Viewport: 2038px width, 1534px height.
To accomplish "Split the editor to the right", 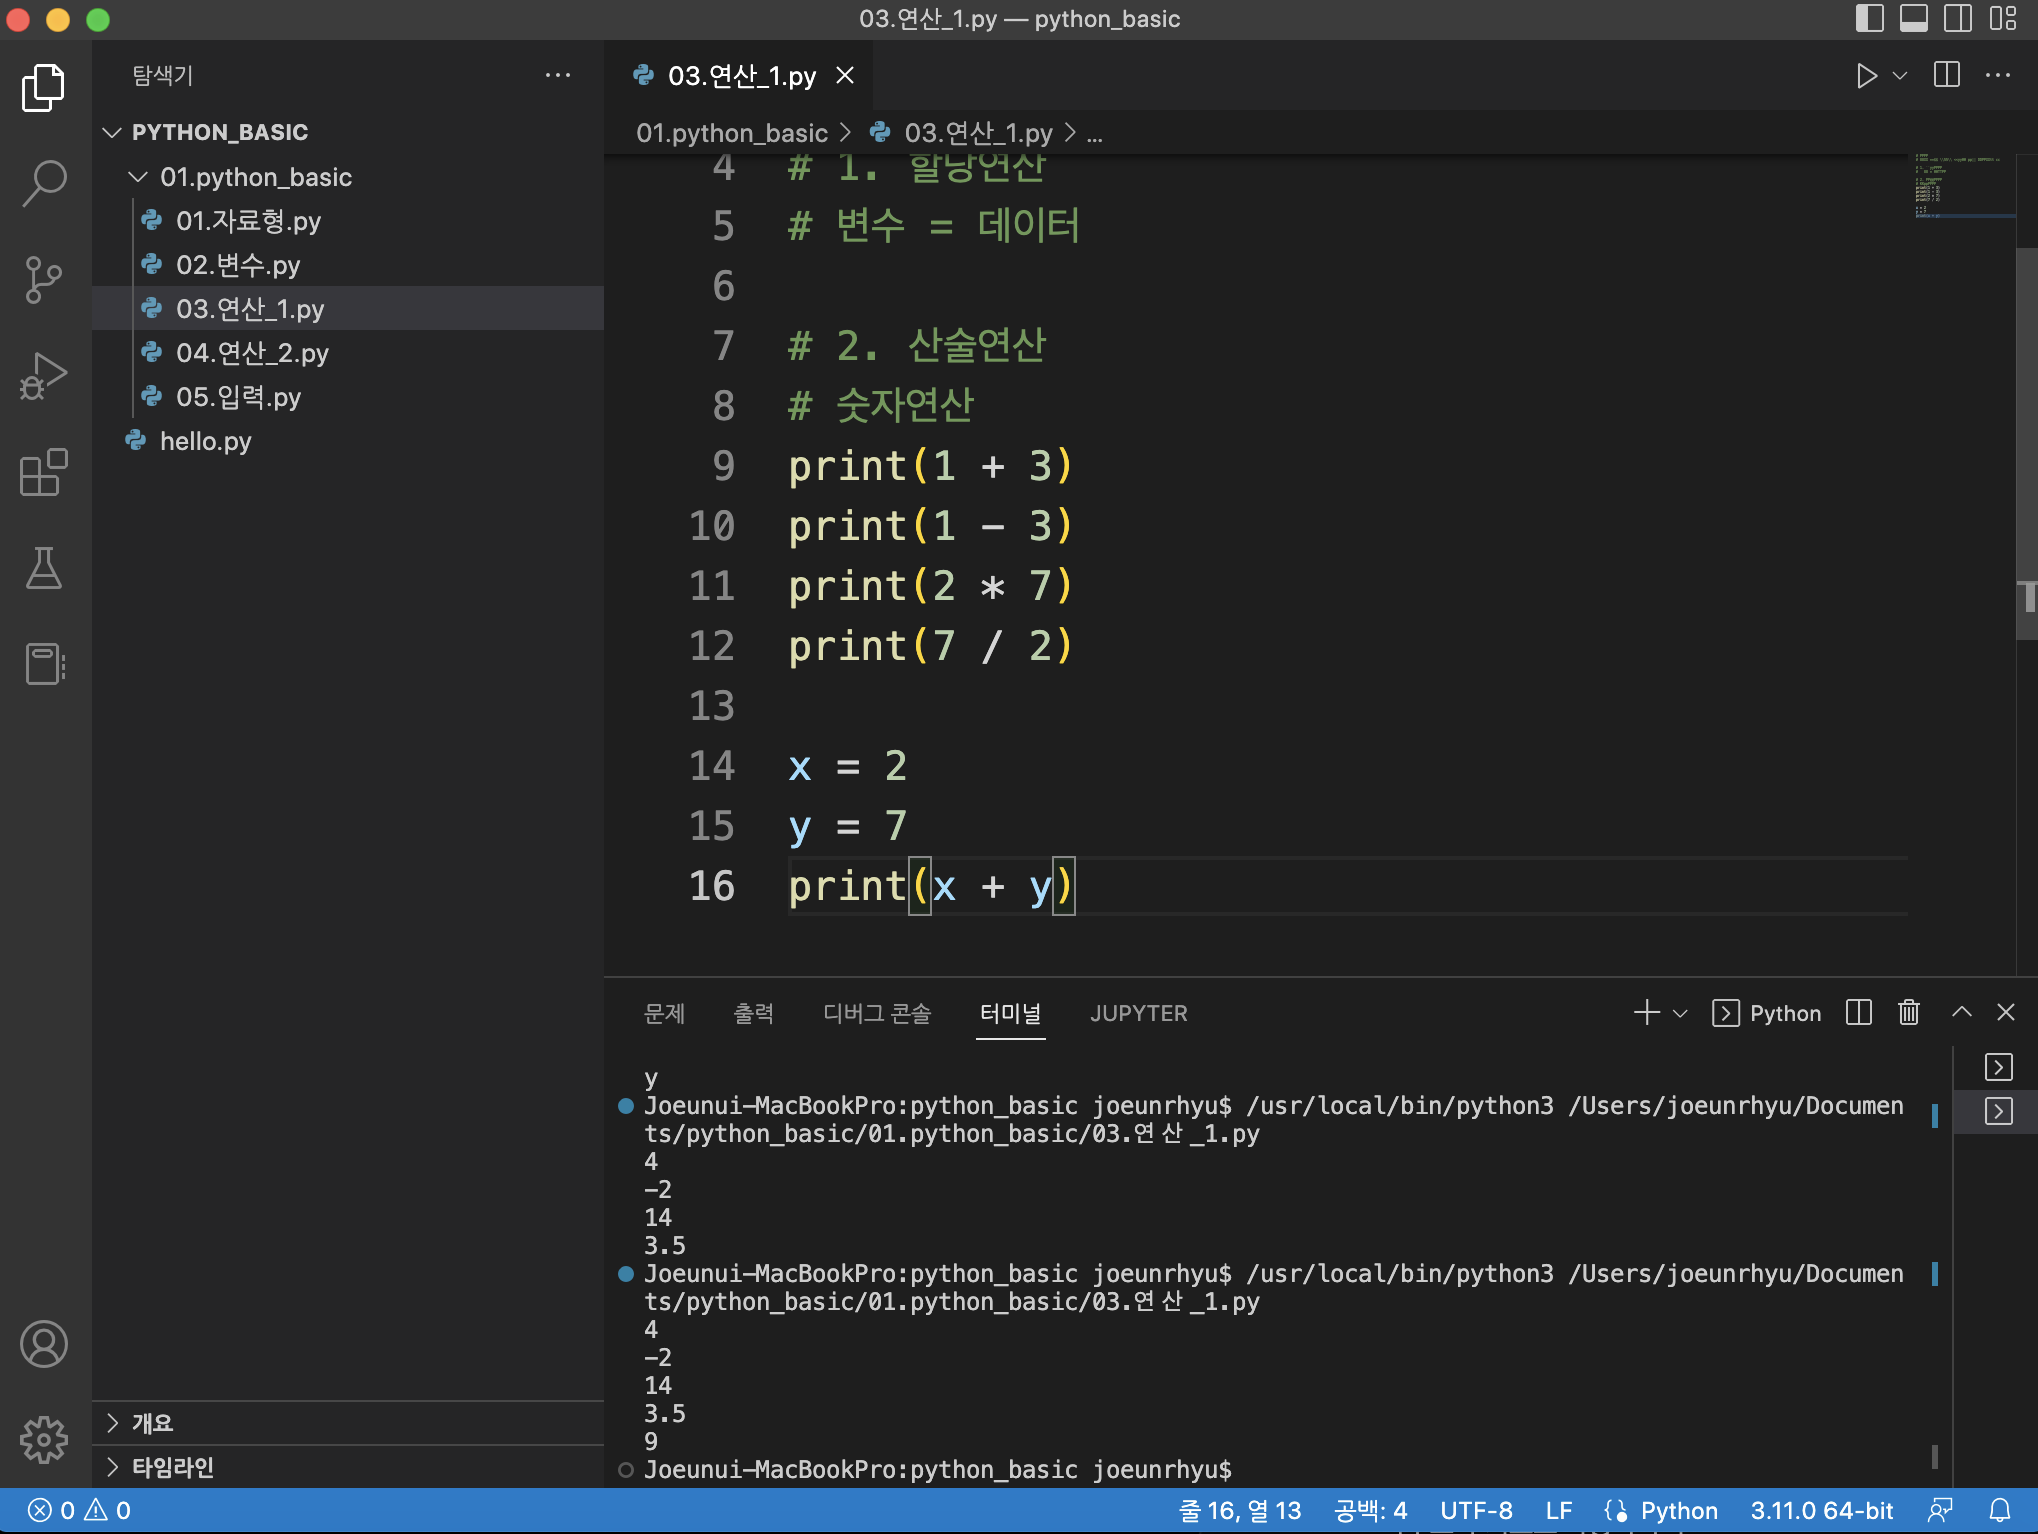I will click(x=1947, y=75).
